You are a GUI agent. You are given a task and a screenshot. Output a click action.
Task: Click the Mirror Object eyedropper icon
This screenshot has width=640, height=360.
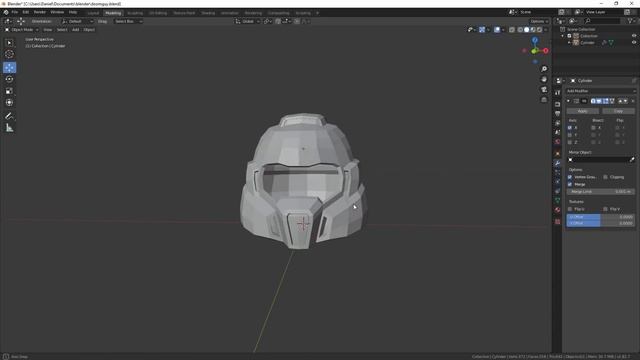tap(632, 160)
